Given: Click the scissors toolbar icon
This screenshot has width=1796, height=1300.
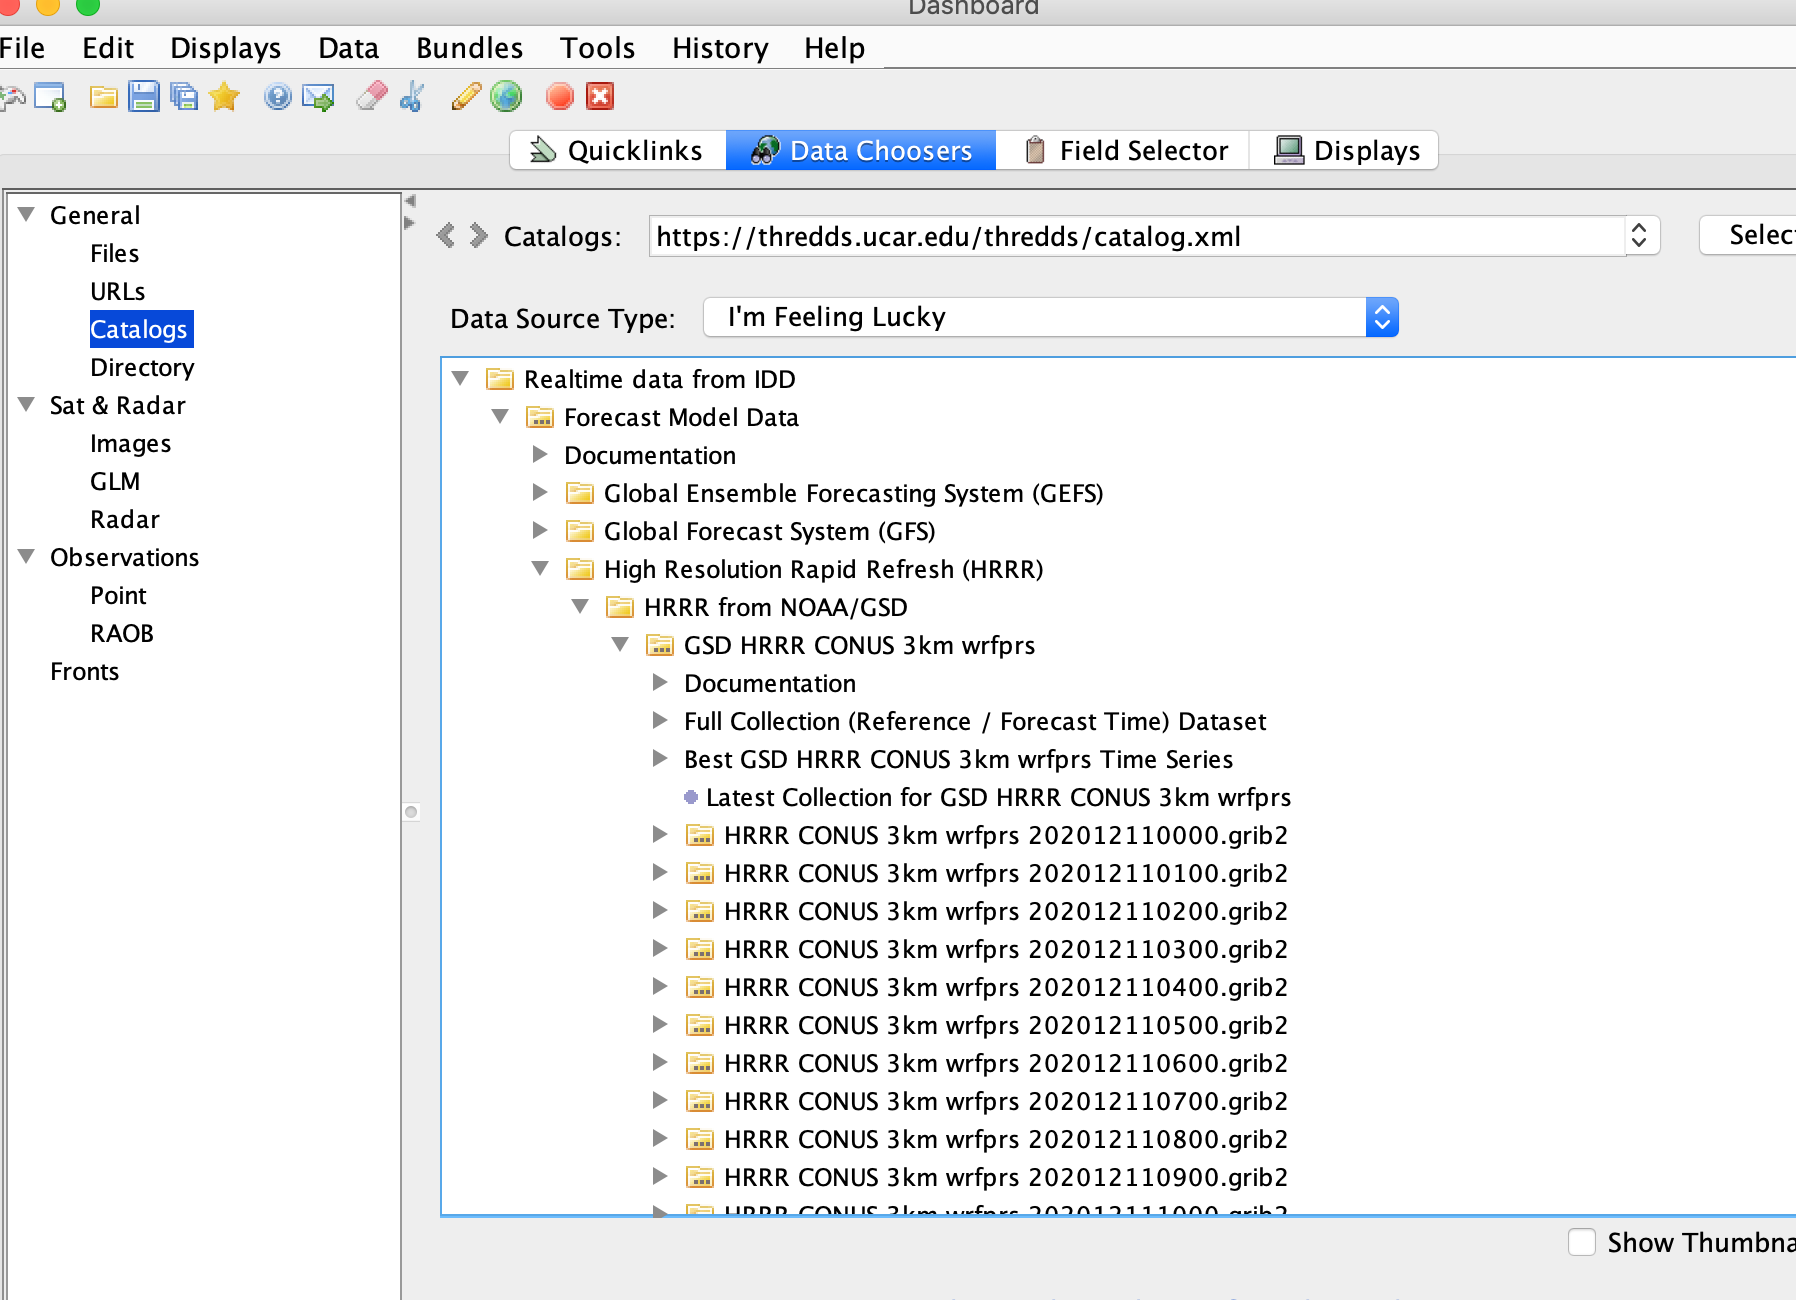Looking at the screenshot, I should click(x=412, y=97).
